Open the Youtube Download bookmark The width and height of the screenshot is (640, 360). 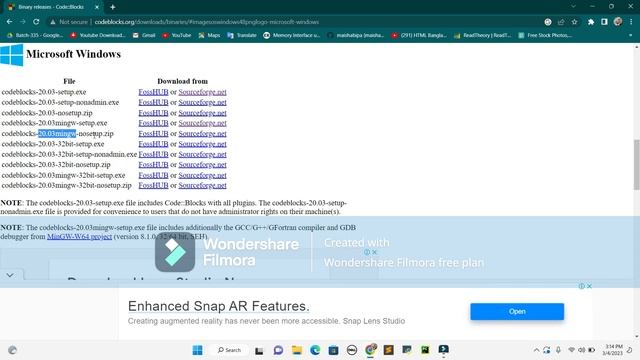tap(98, 36)
